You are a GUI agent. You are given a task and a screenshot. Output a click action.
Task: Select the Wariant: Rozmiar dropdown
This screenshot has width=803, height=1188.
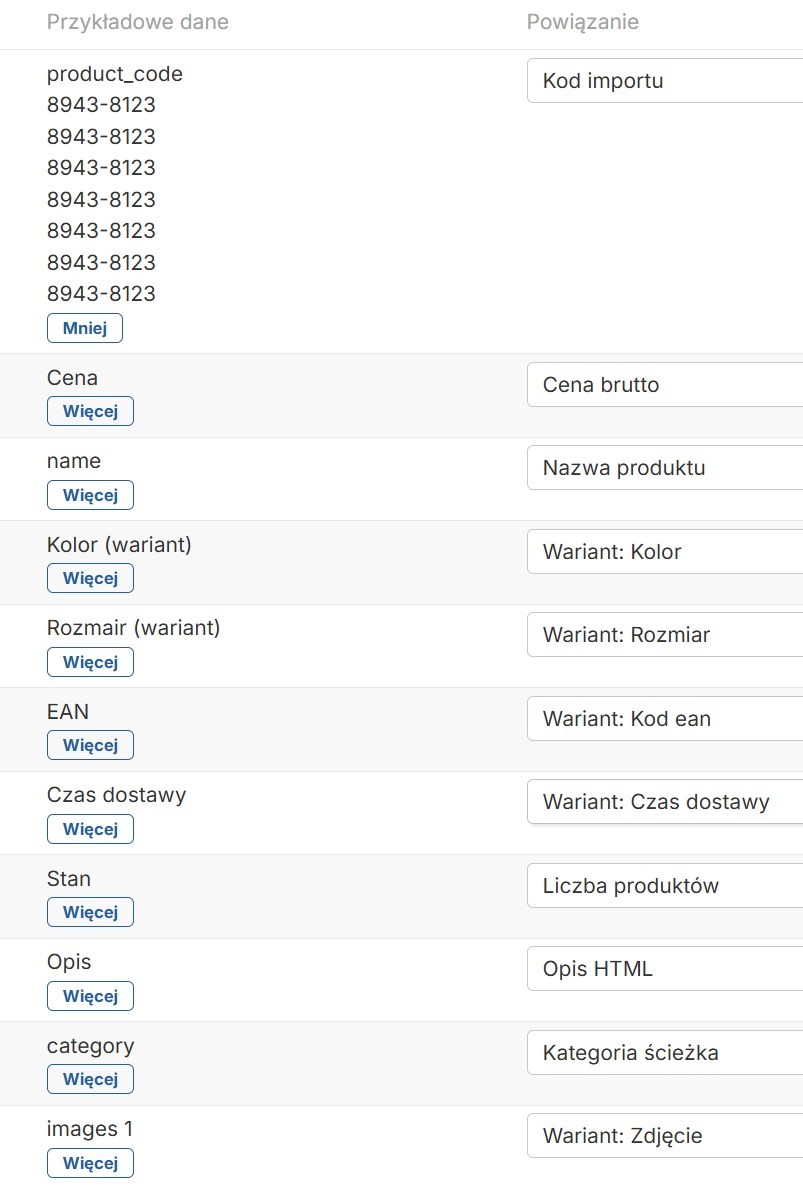(x=665, y=635)
